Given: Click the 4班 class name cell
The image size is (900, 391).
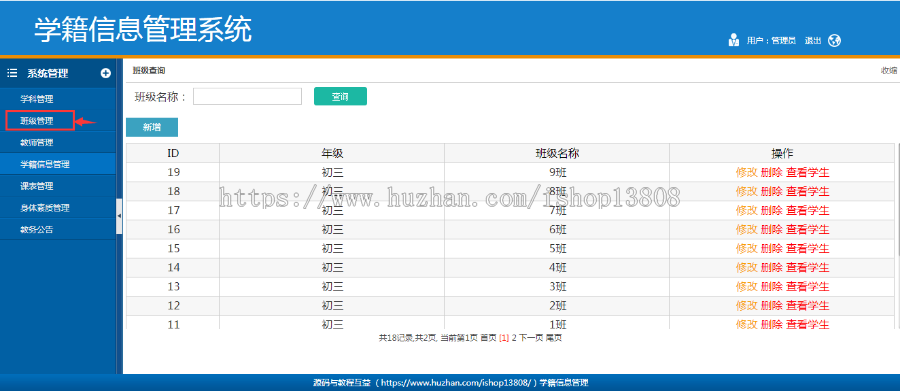Looking at the screenshot, I should coord(557,268).
